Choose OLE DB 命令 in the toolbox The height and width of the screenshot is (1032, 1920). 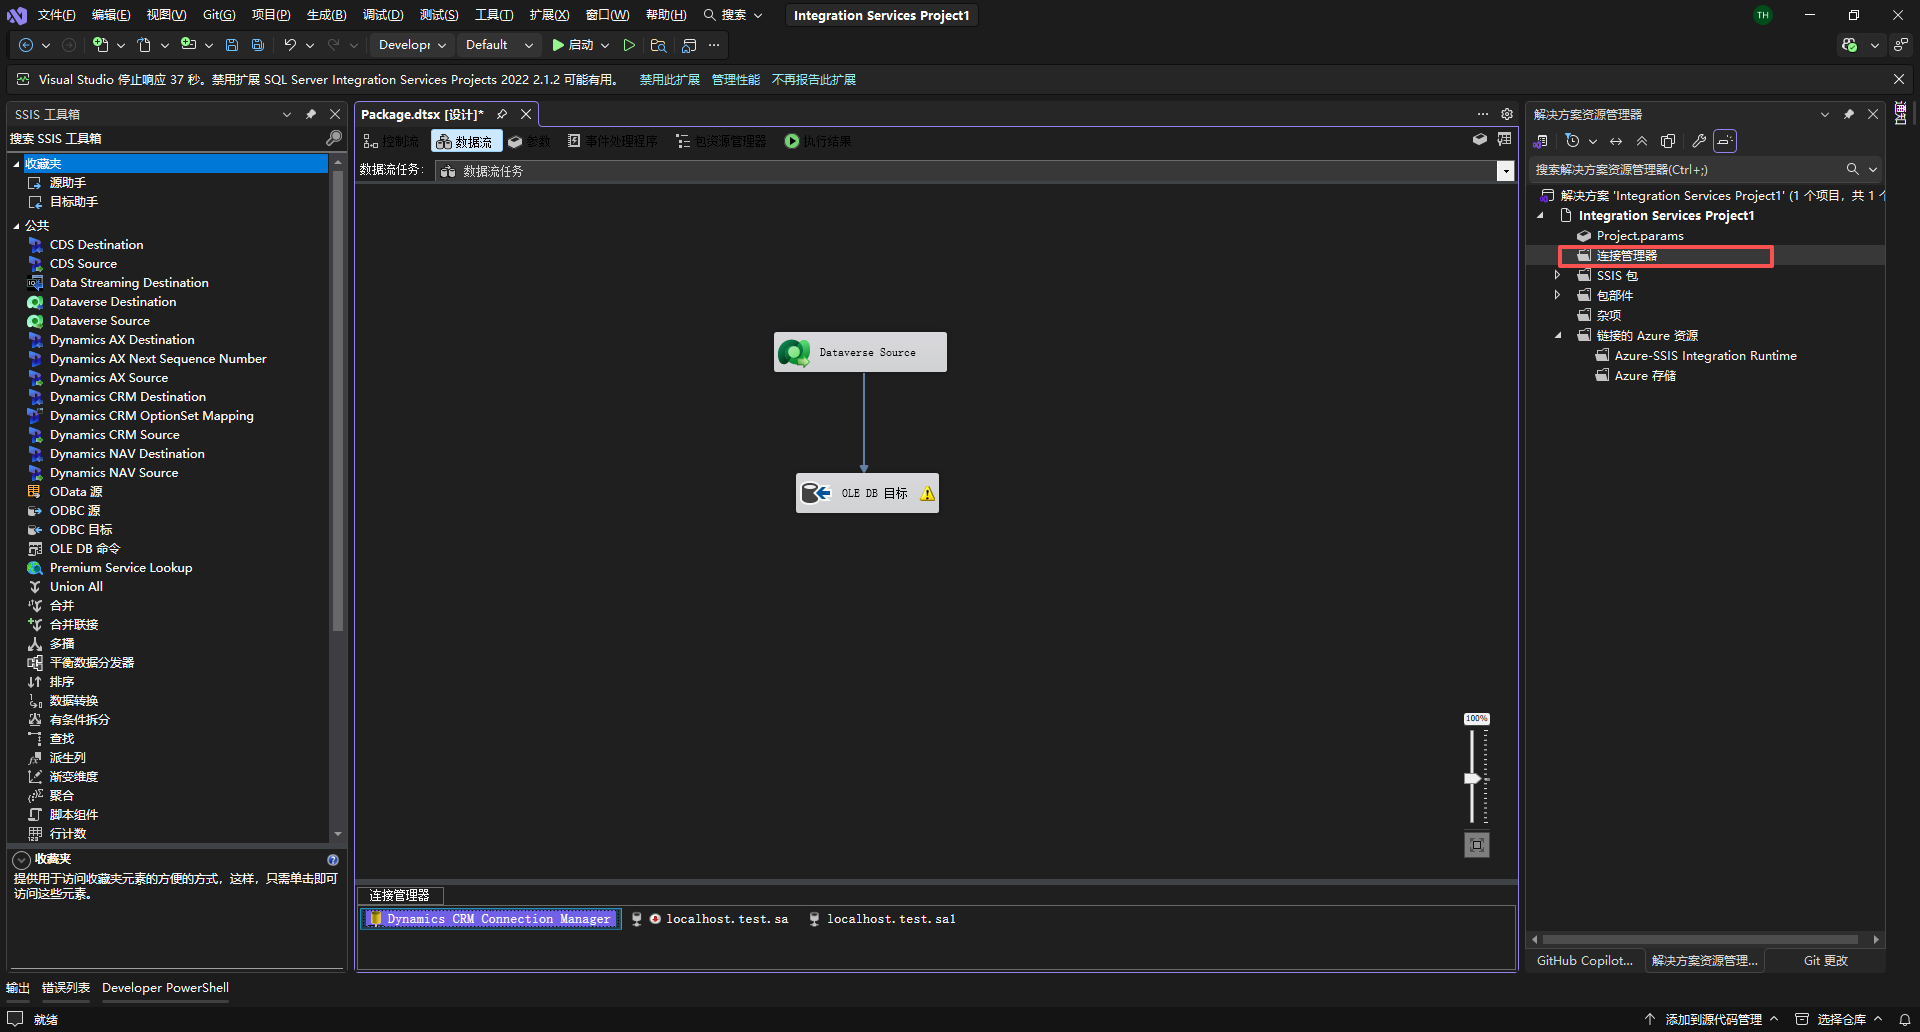pyautogui.click(x=85, y=549)
